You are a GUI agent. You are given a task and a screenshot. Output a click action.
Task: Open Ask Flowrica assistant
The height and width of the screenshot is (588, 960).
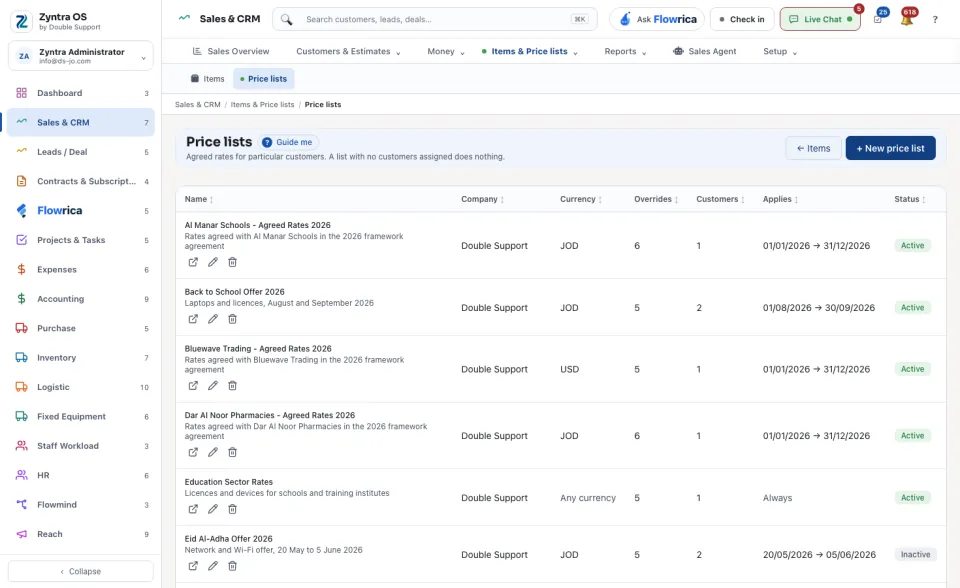click(657, 19)
